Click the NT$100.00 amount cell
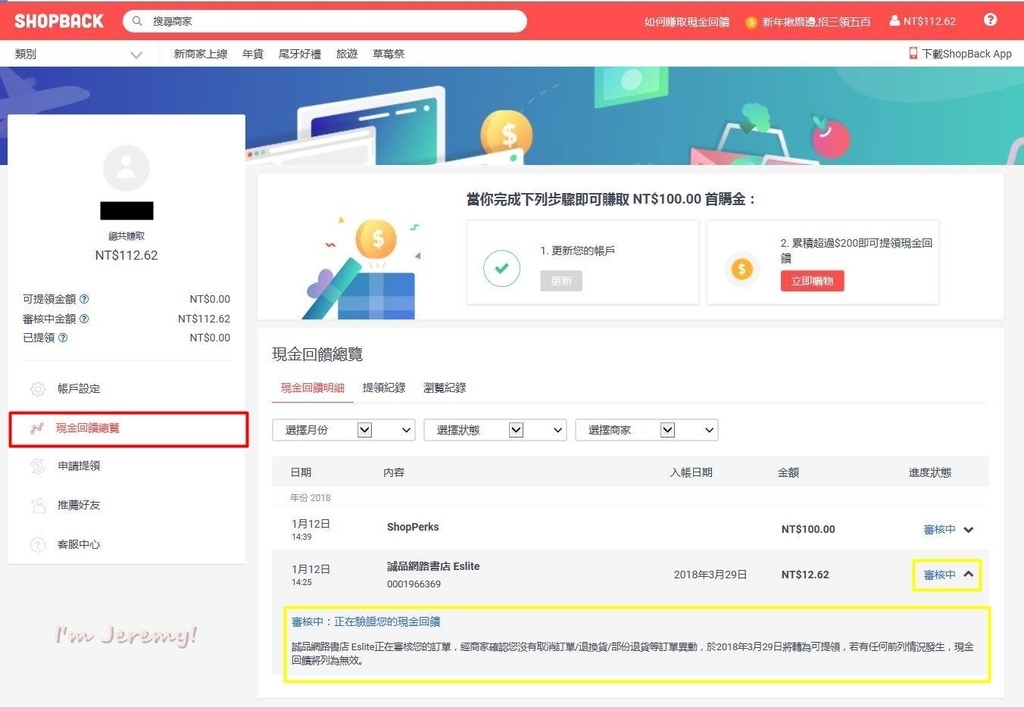 pos(808,529)
